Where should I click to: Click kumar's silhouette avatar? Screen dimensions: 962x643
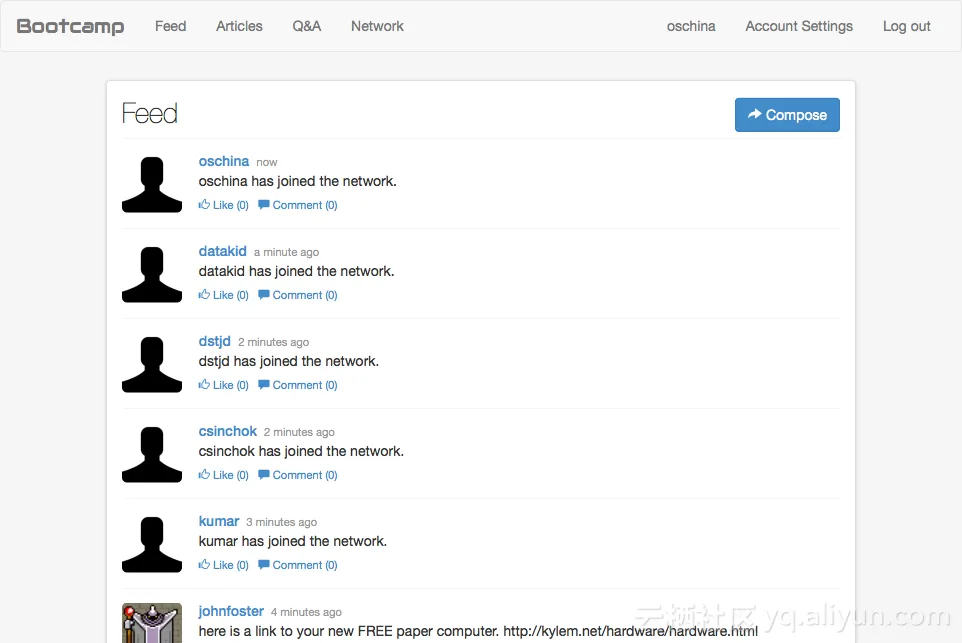coord(152,544)
